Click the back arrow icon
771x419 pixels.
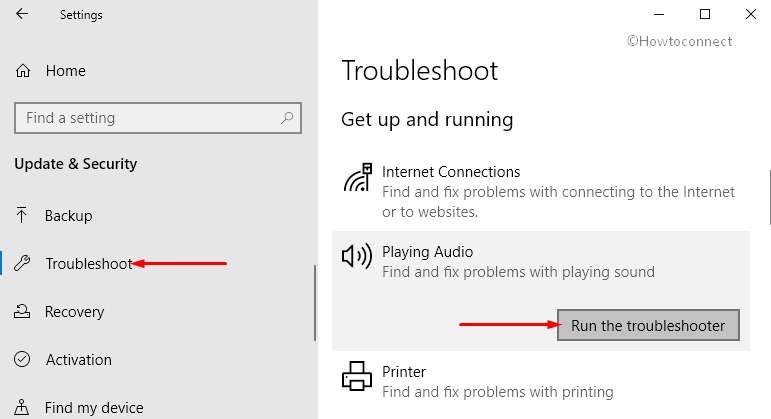22,14
